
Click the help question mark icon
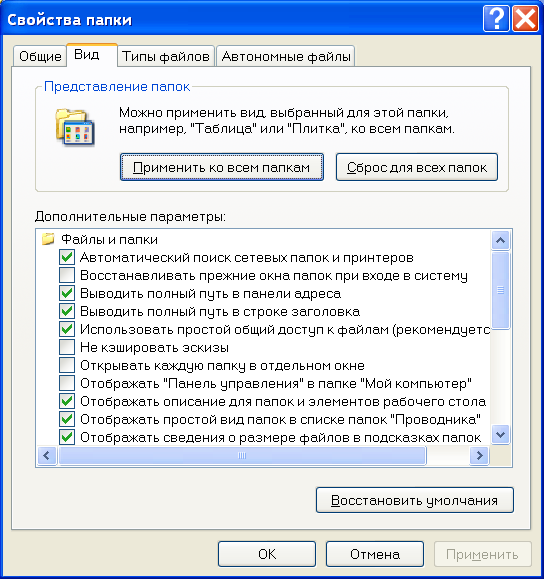496,18
